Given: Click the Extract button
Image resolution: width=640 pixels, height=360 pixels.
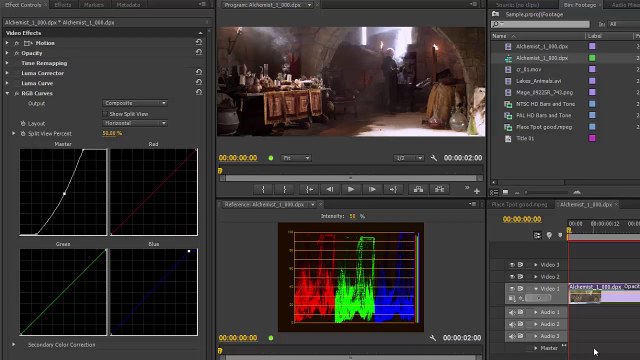Looking at the screenshot, I should tap(439, 189).
